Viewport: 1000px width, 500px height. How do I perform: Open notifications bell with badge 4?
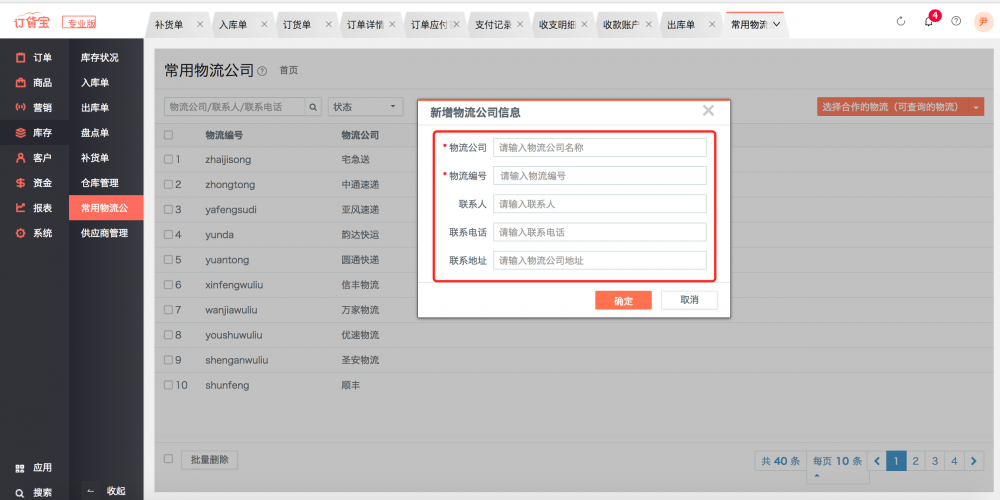929,21
